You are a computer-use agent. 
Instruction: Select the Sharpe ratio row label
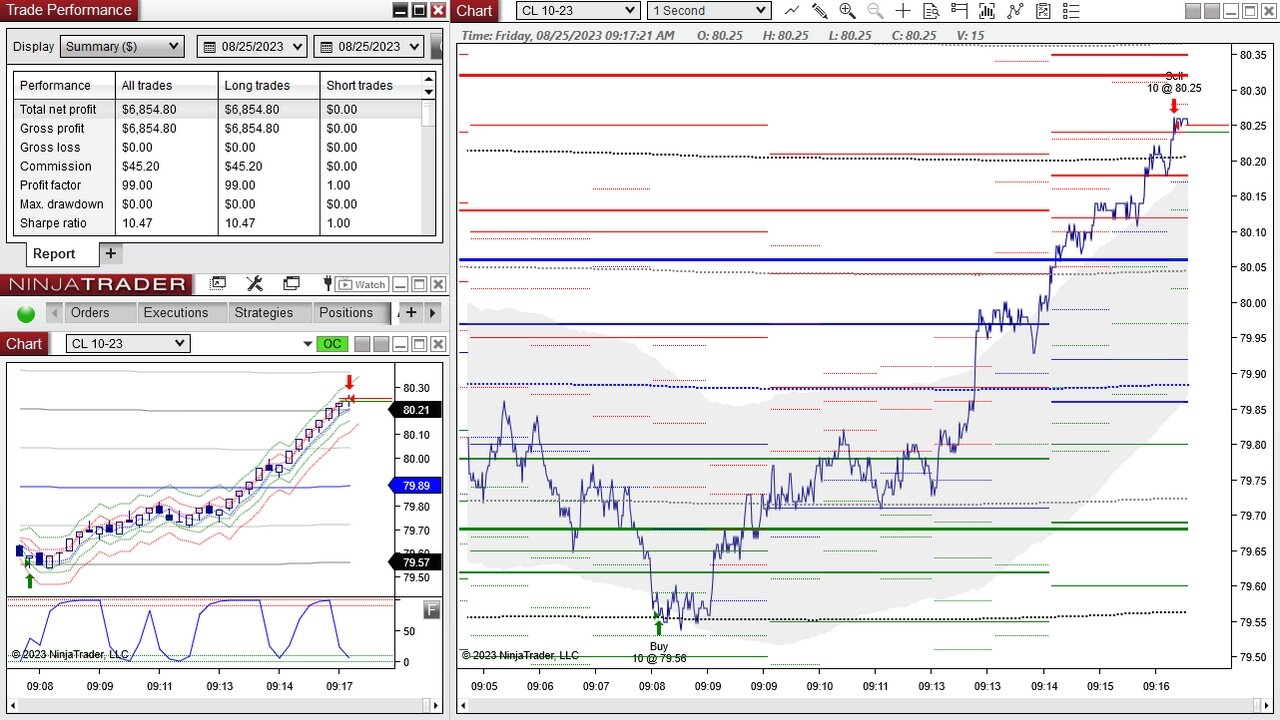click(53, 223)
